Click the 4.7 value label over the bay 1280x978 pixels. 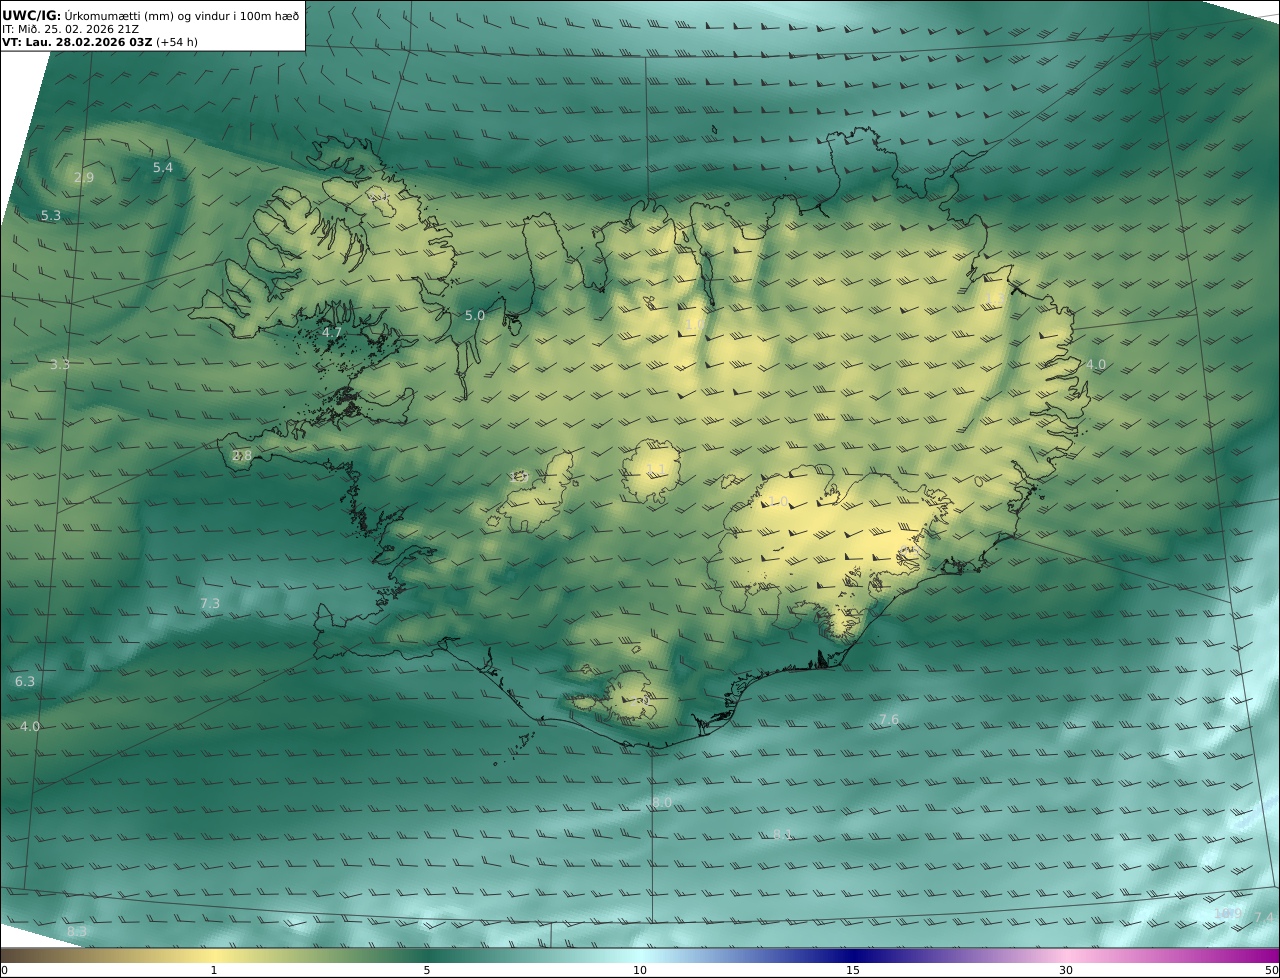(331, 332)
